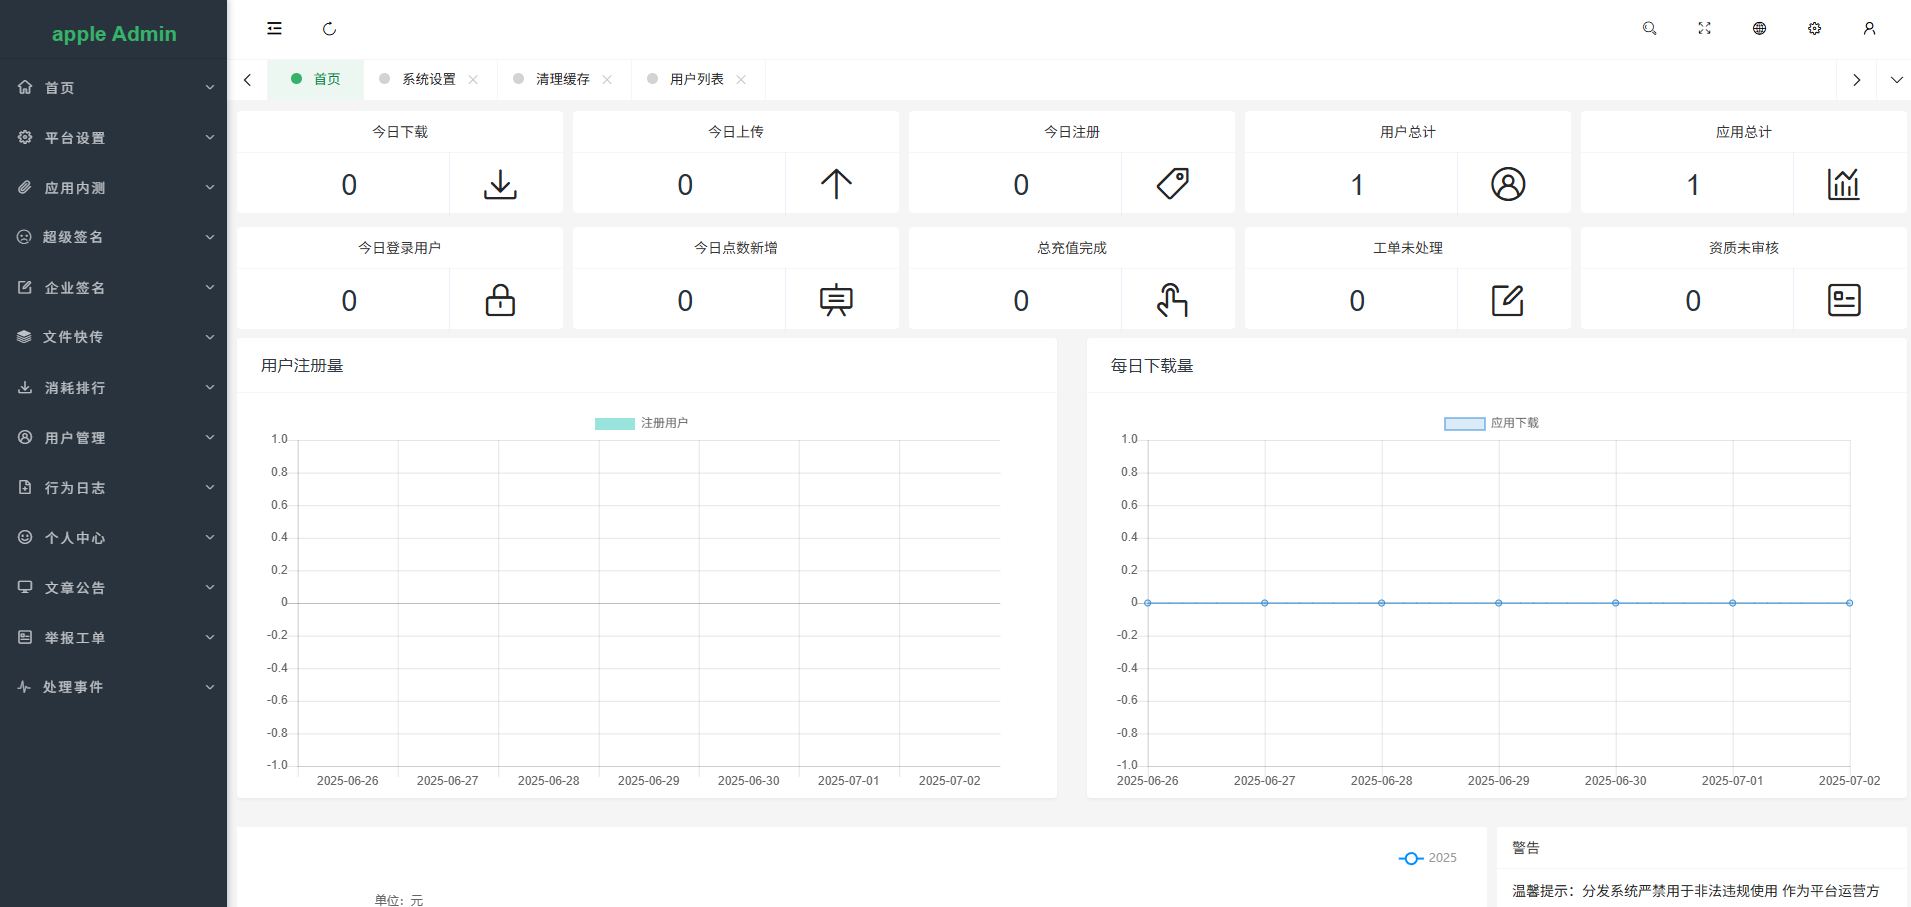Click the user circle icon in 用户总计 card
Viewport: 1911px width, 907px height.
(x=1508, y=184)
